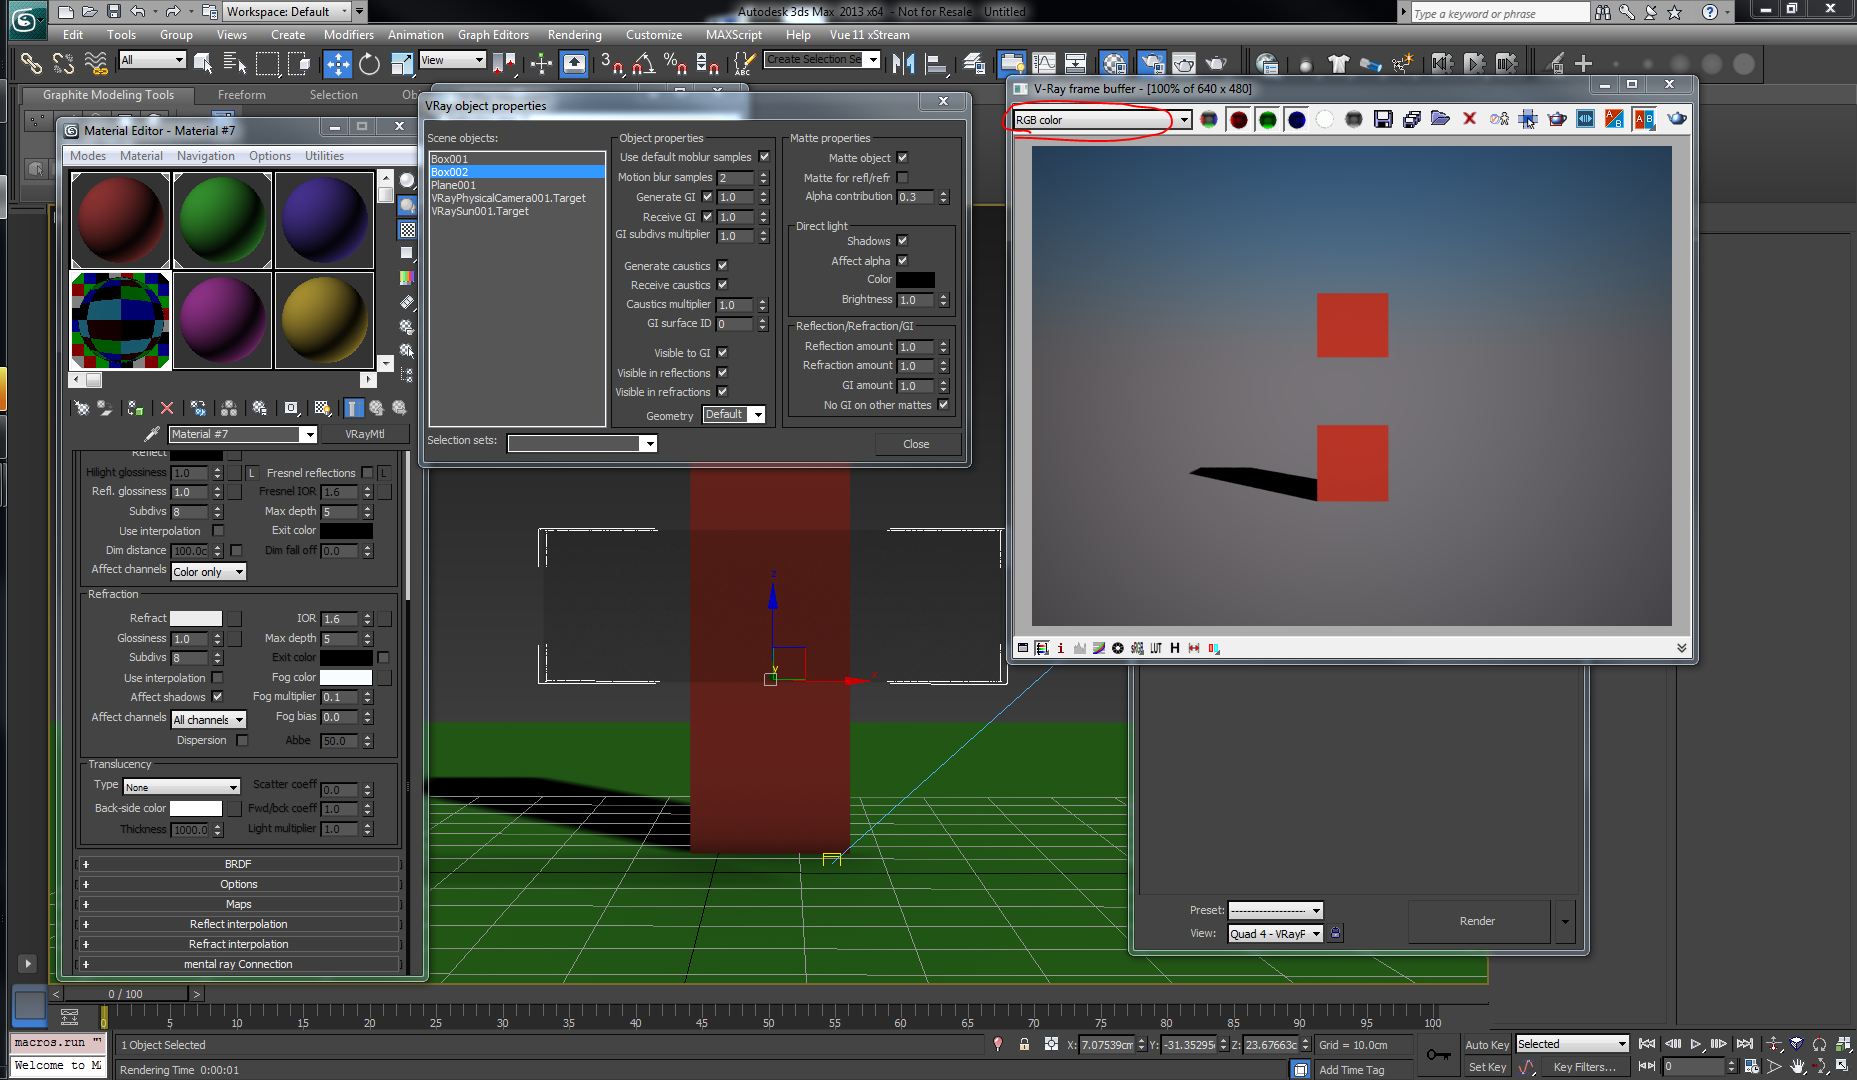
Task: Toggle Show End Result in Material Editor
Action: click(354, 408)
